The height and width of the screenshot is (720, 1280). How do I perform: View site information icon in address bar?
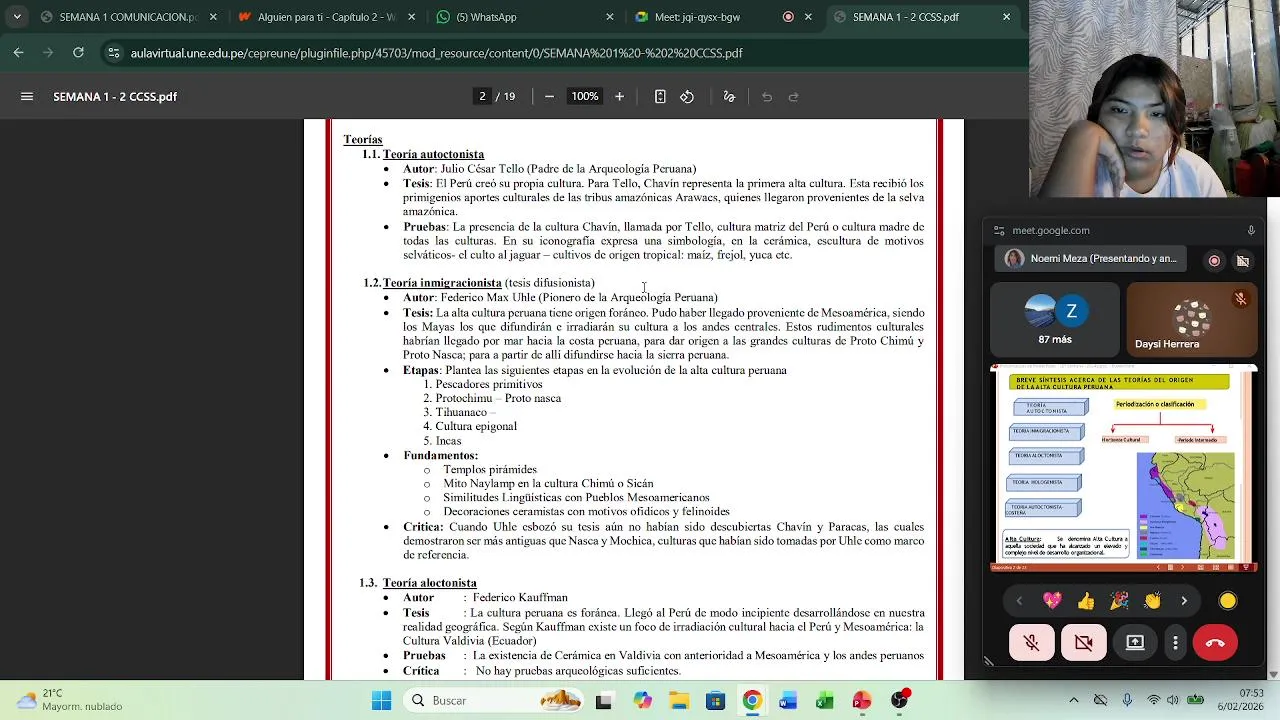coord(114,53)
